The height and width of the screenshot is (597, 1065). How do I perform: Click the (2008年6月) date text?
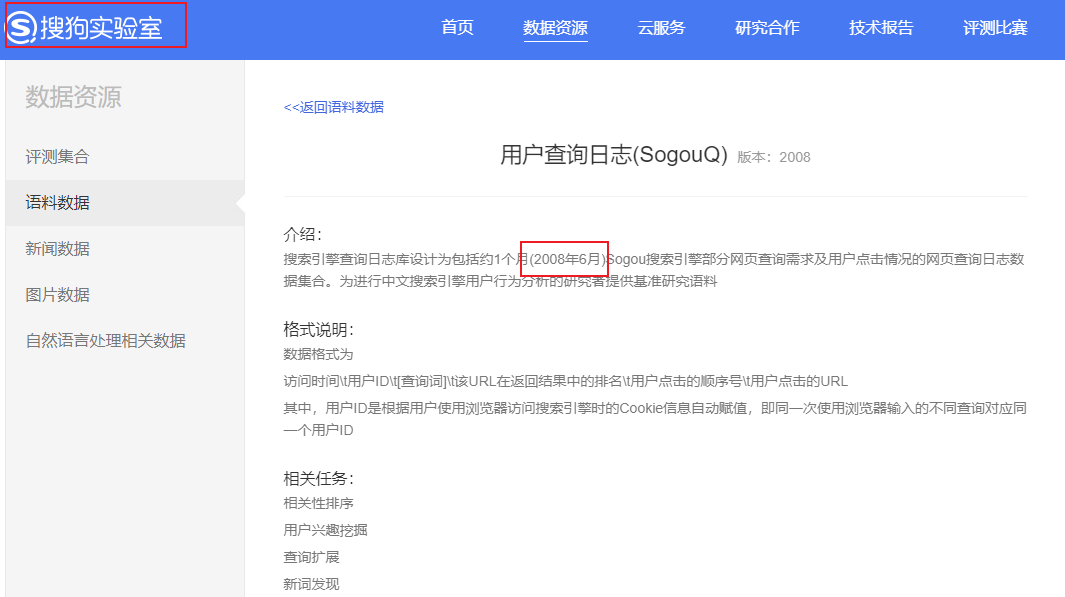pyautogui.click(x=568, y=259)
